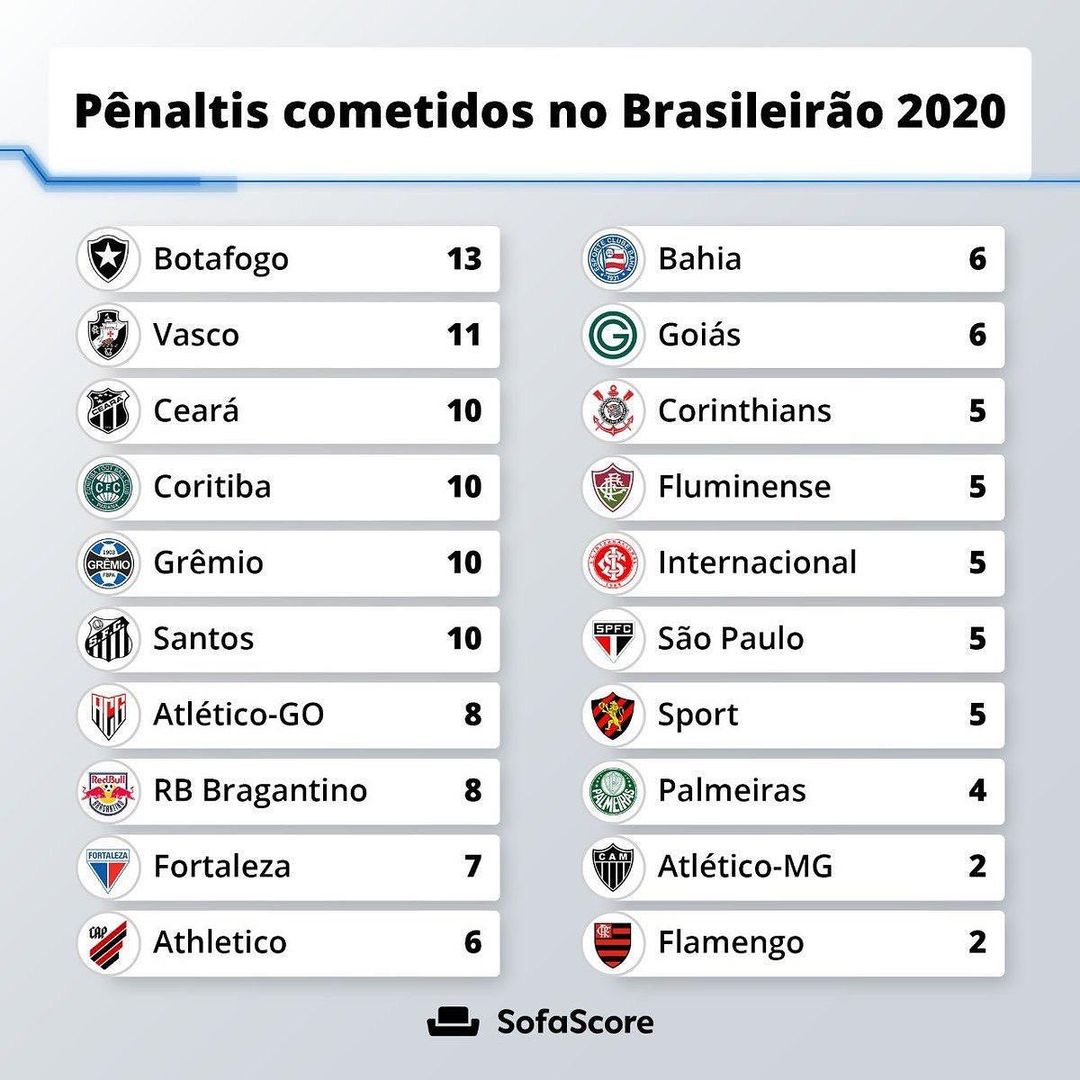Click Botafogo's penalty count 13
Screen dimensions: 1080x1080
(464, 259)
